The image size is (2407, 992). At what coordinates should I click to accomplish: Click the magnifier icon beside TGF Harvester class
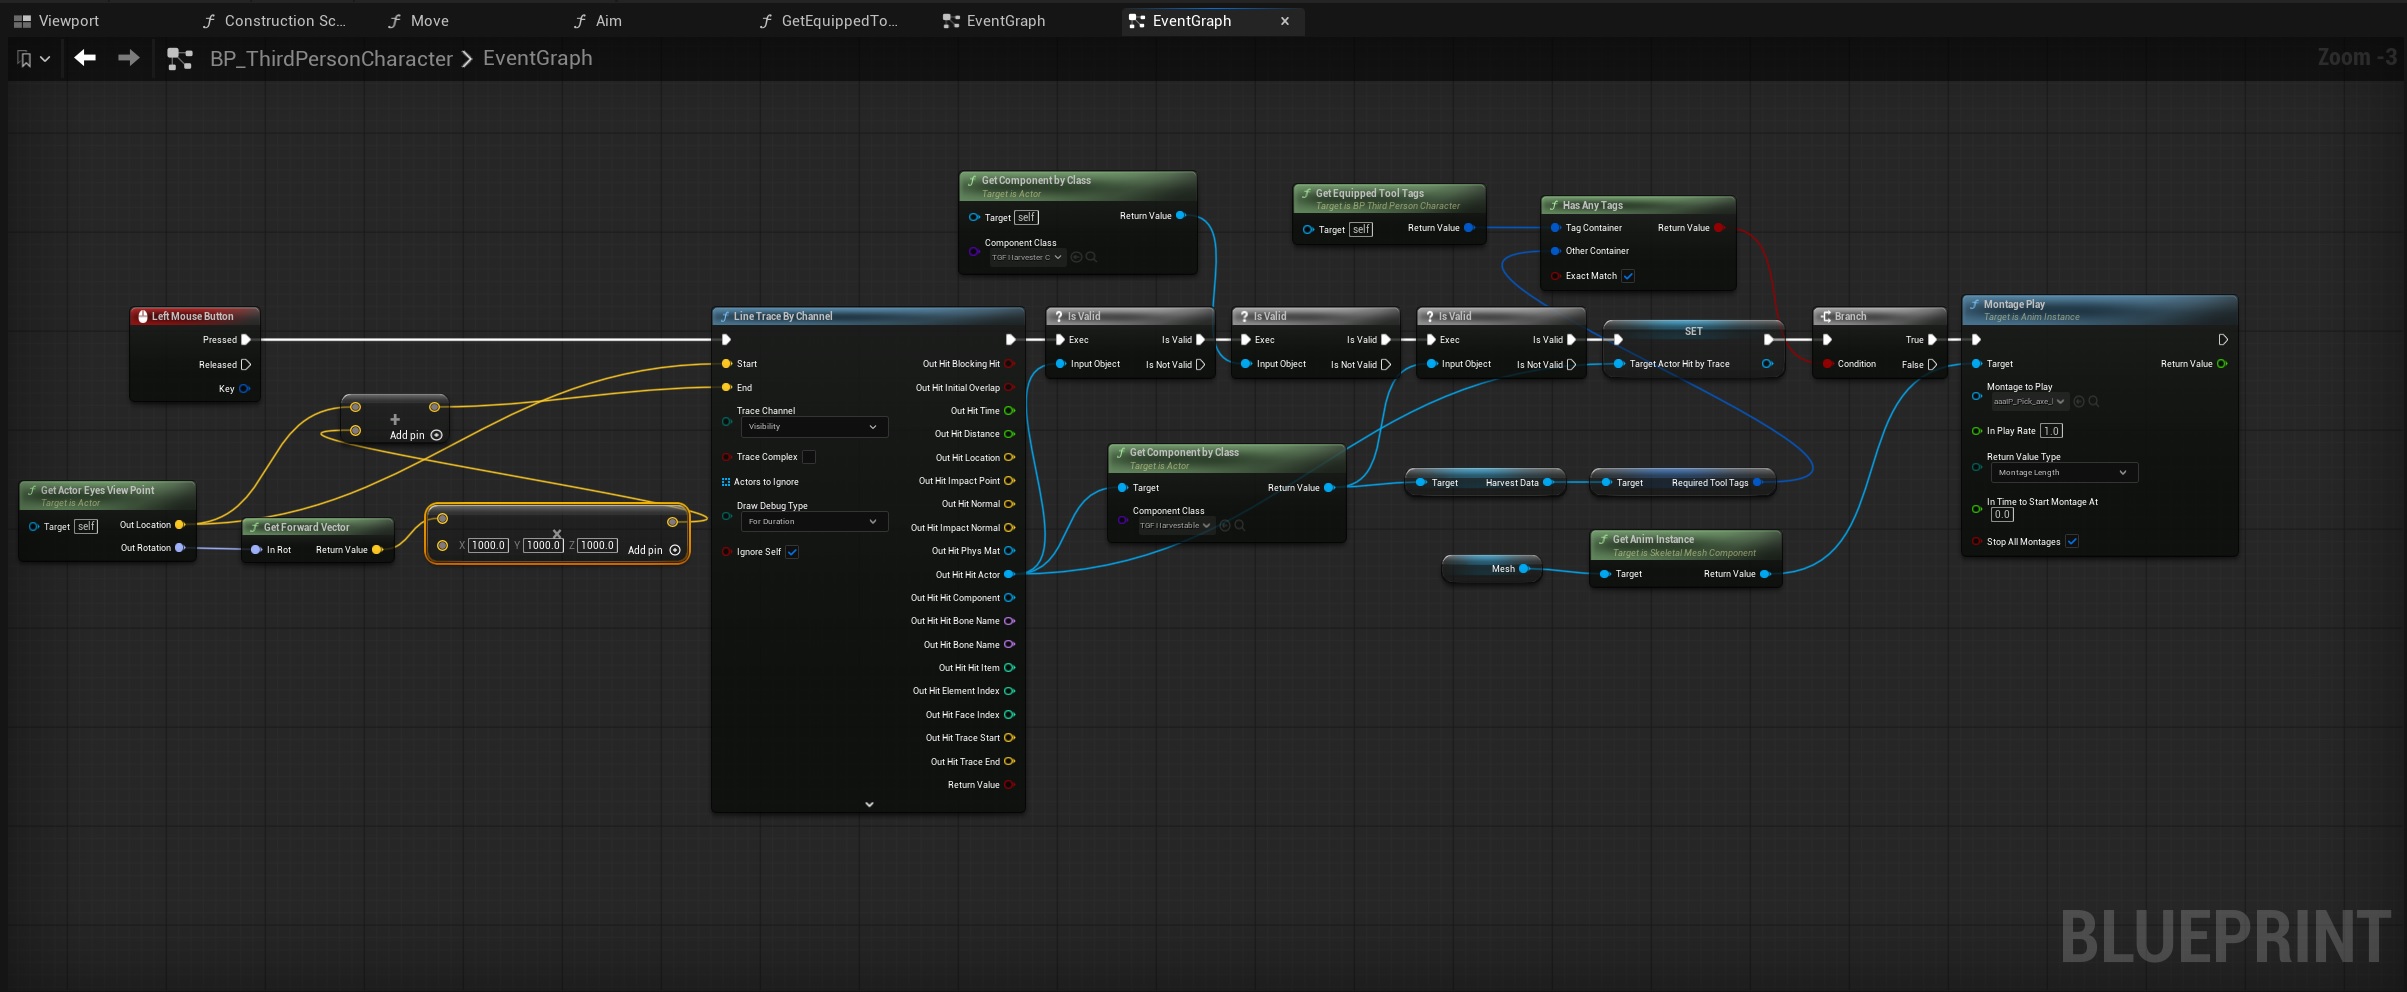[1091, 257]
